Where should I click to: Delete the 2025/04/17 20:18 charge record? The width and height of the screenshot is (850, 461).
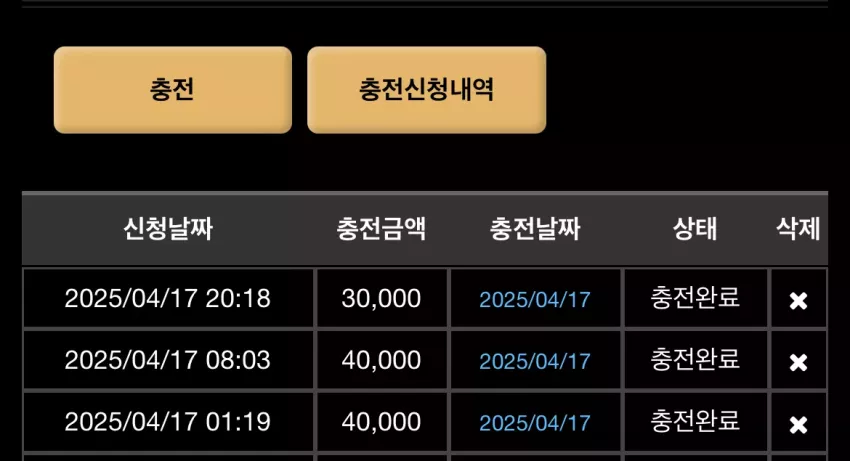point(798,300)
